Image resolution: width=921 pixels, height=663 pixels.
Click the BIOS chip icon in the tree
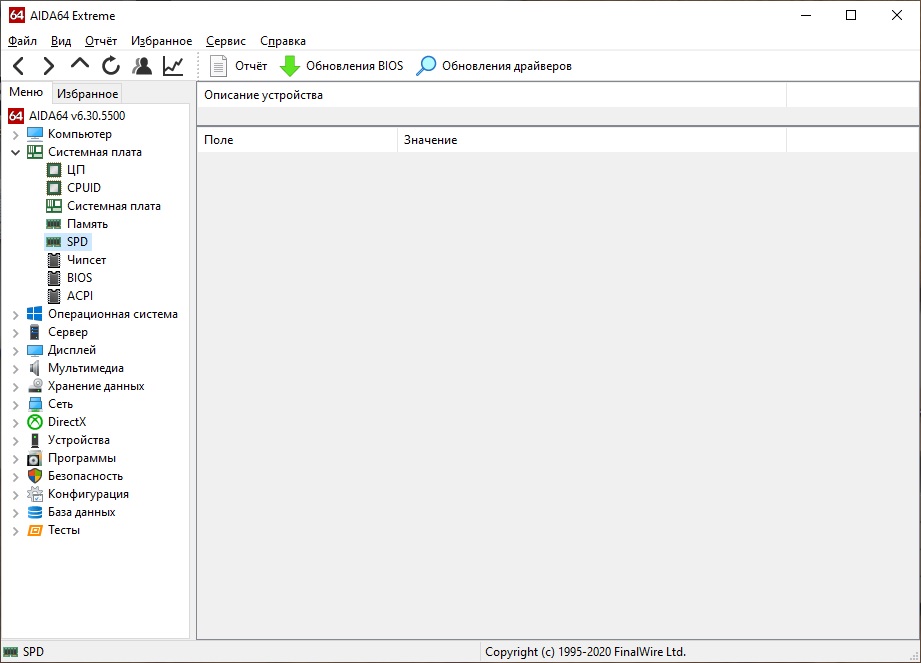point(54,278)
